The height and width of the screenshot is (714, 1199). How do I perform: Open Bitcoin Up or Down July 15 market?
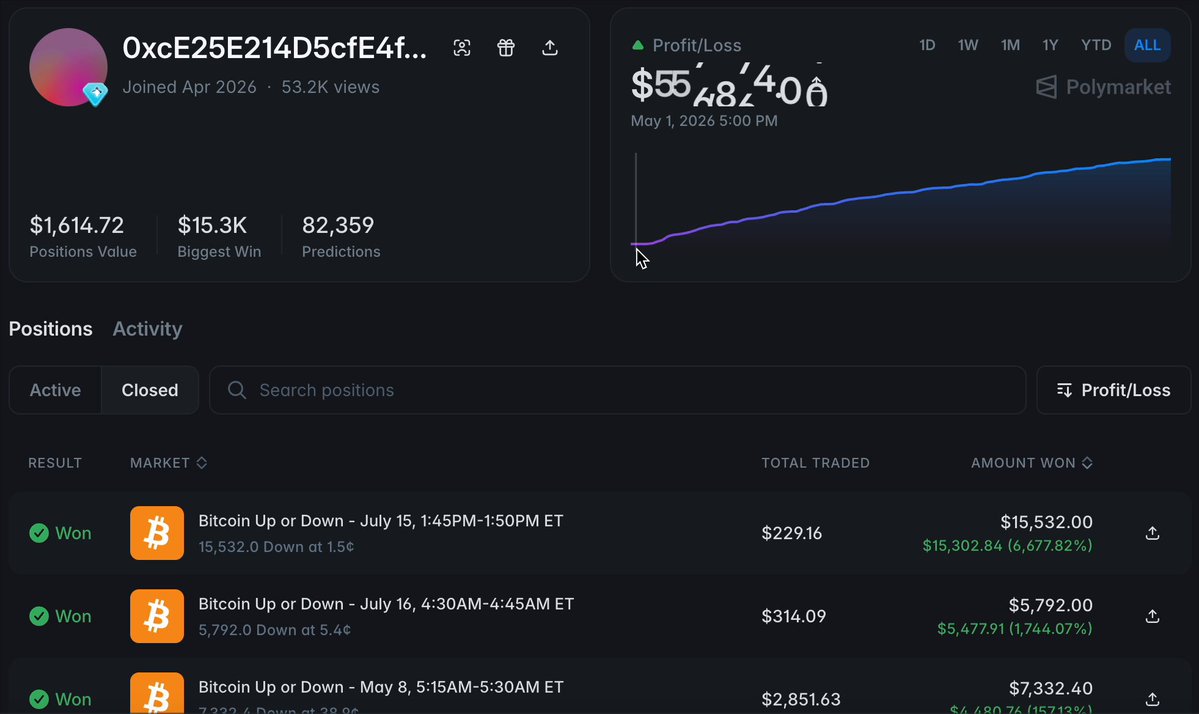click(381, 521)
